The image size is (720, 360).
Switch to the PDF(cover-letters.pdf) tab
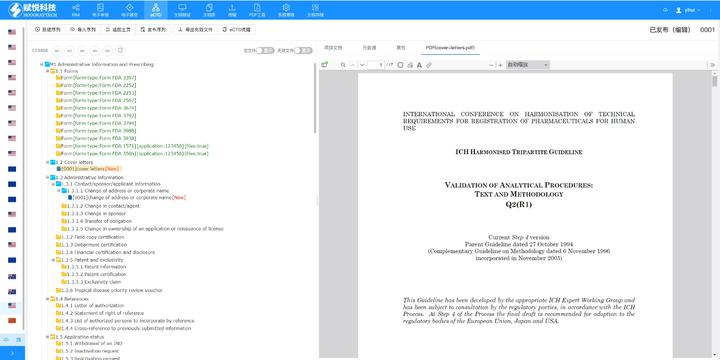pos(450,48)
